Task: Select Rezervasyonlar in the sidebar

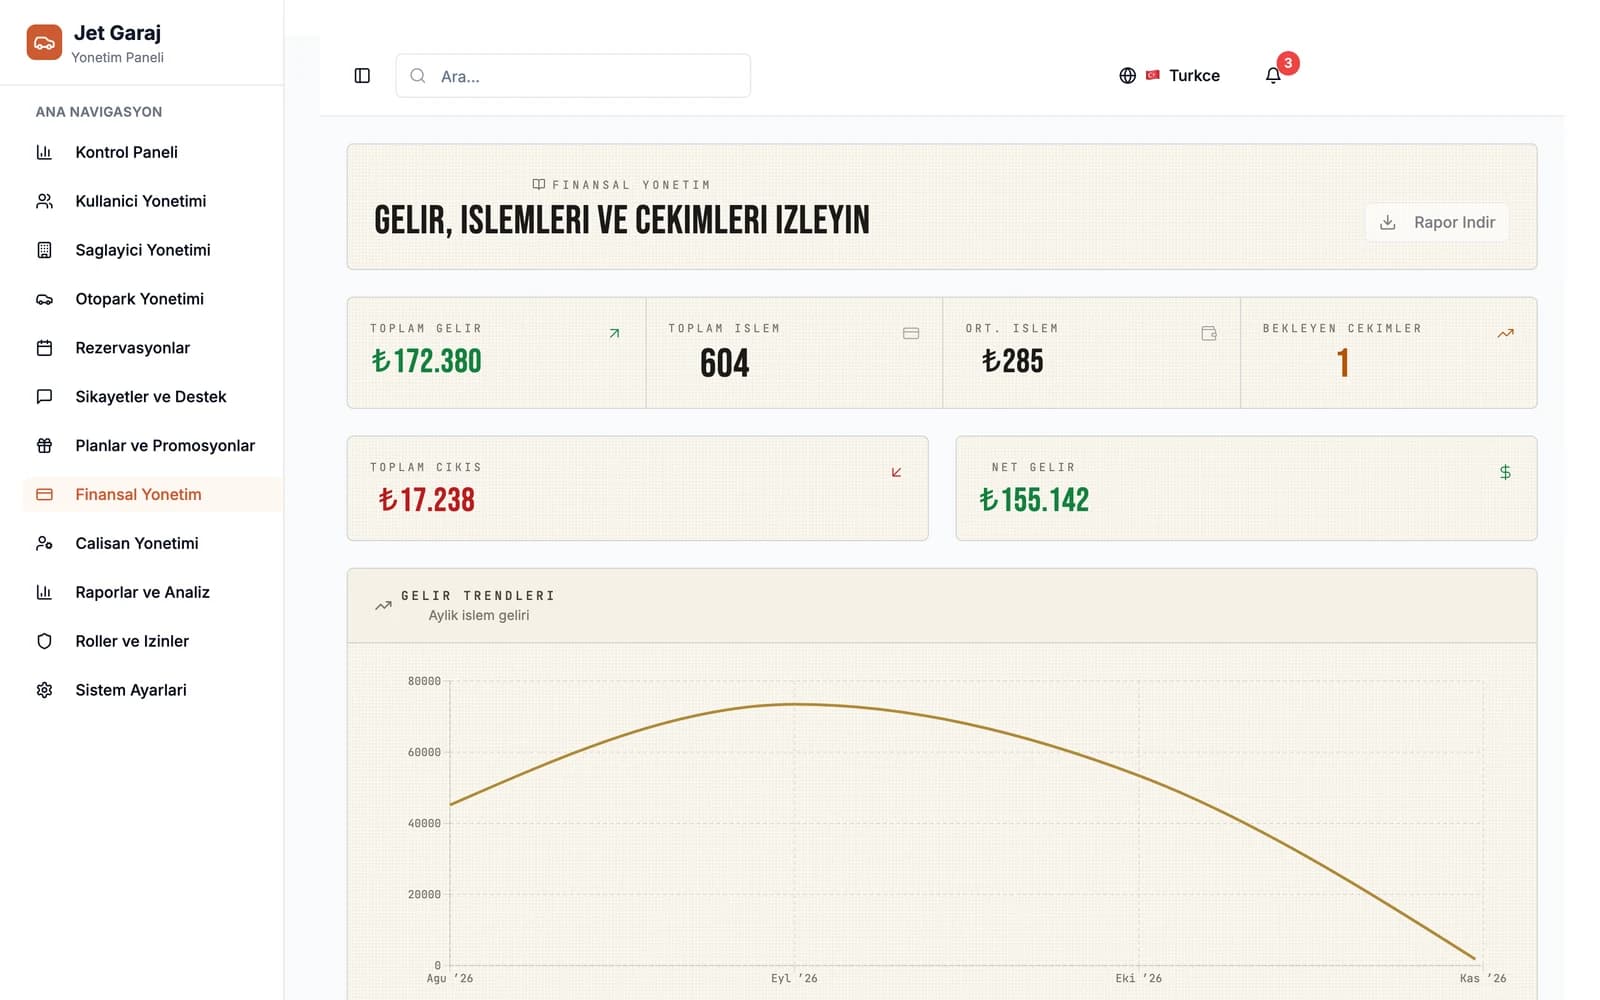Action: 152,348
